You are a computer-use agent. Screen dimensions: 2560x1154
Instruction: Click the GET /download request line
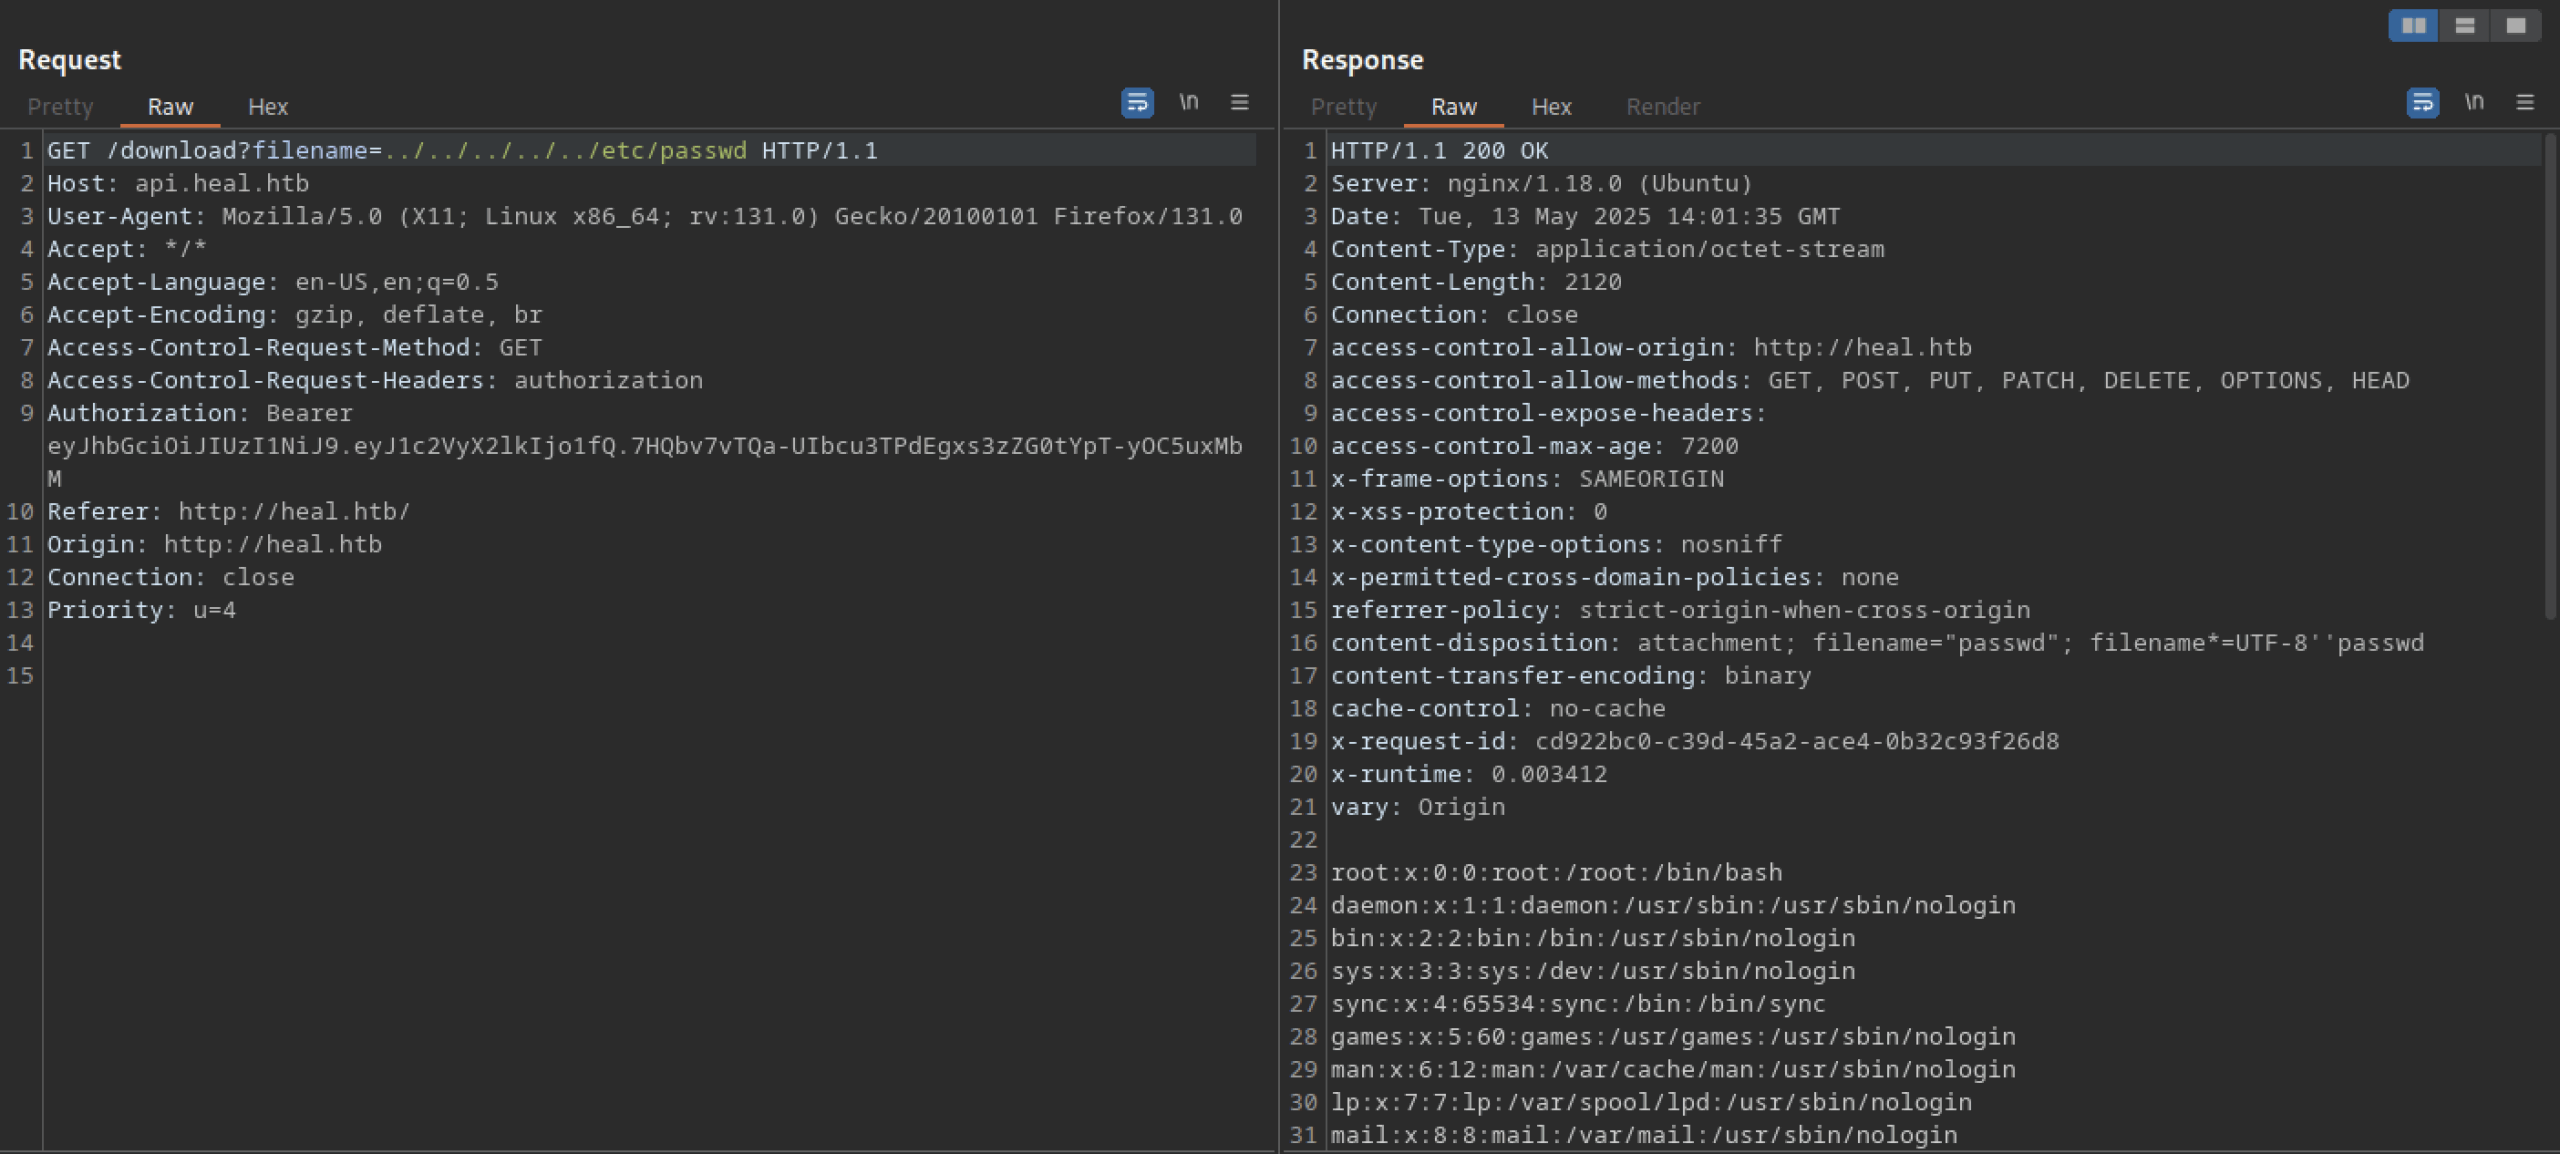click(460, 151)
